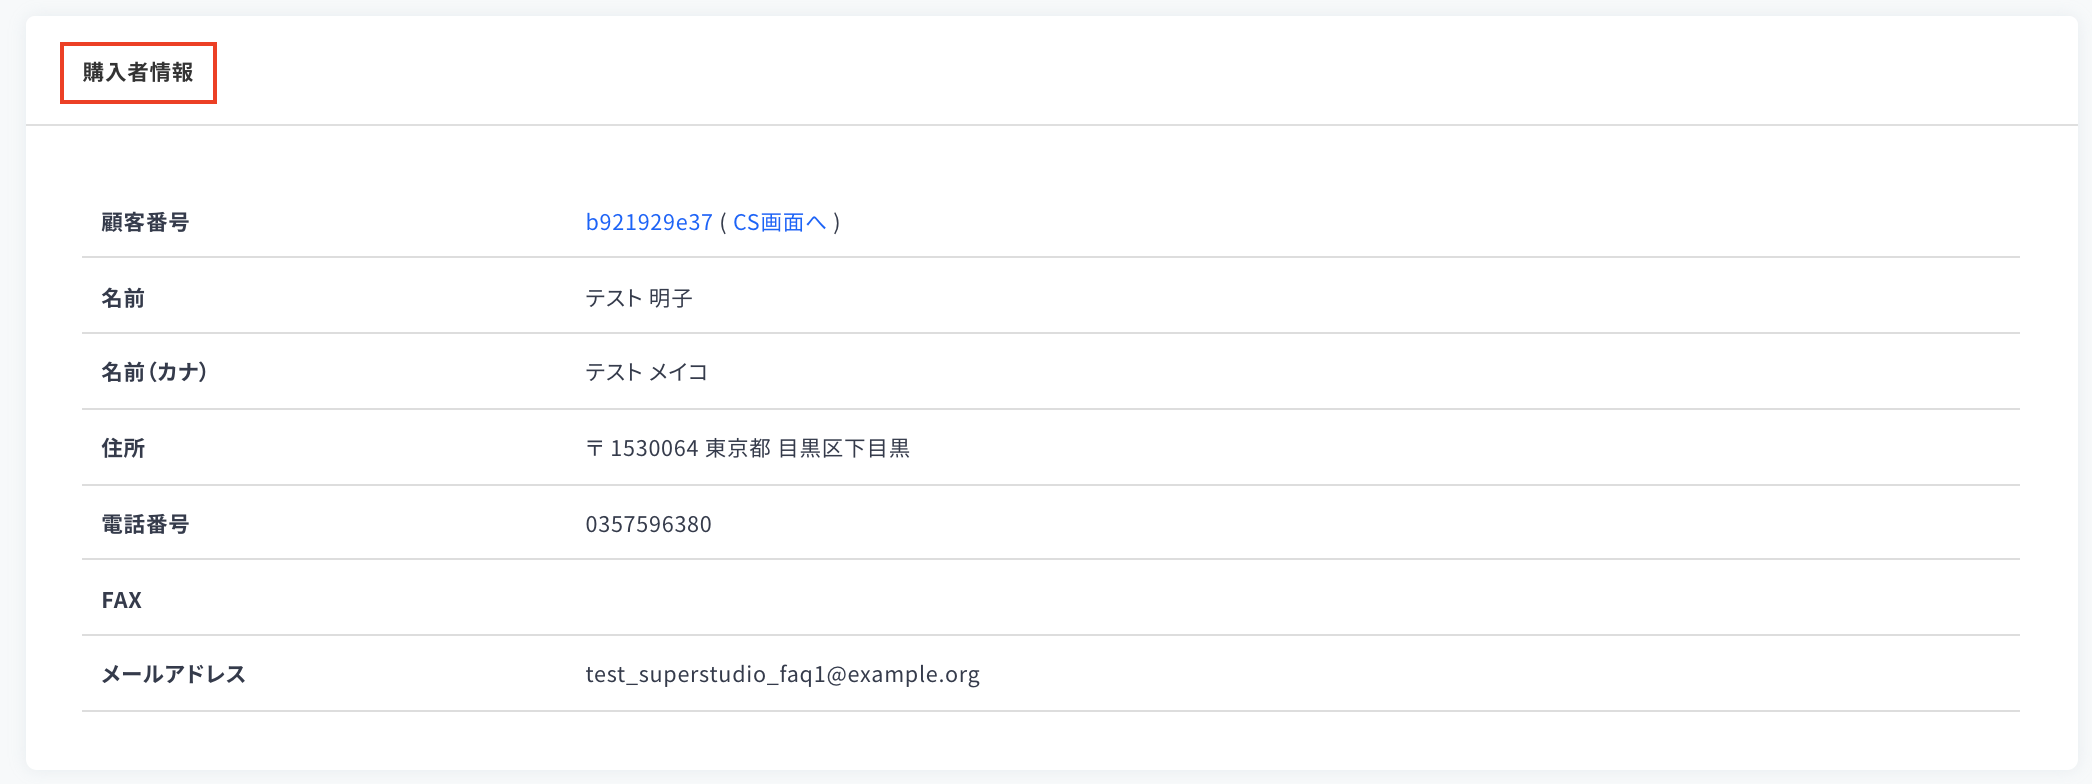Click the phone number 0357596380

(x=648, y=524)
